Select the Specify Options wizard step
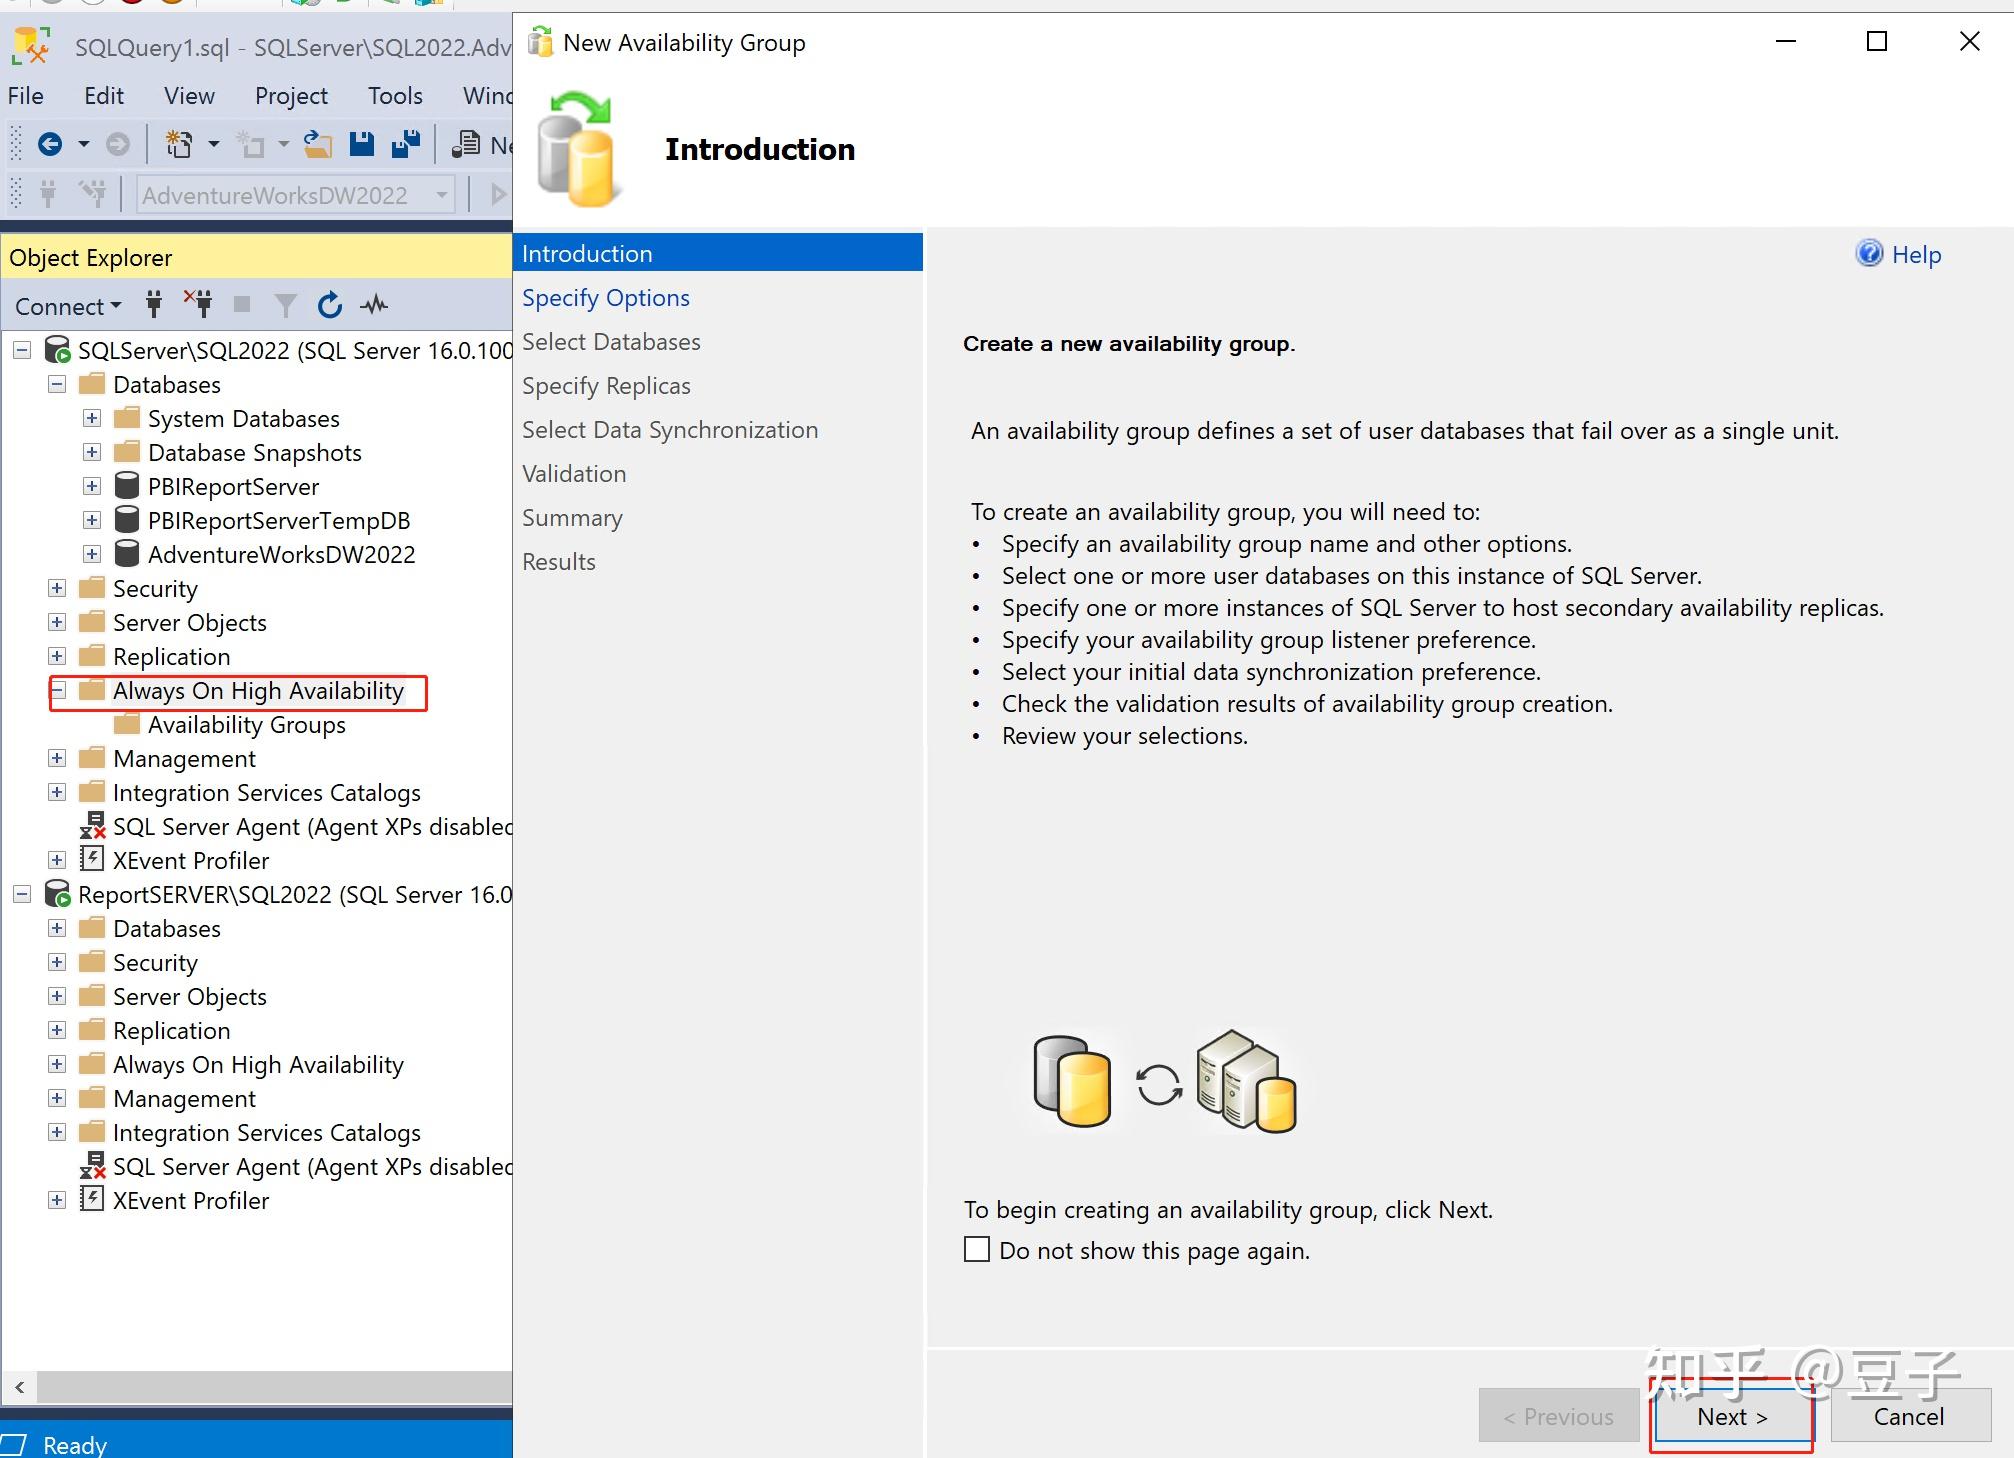The width and height of the screenshot is (2014, 1458). pos(605,297)
